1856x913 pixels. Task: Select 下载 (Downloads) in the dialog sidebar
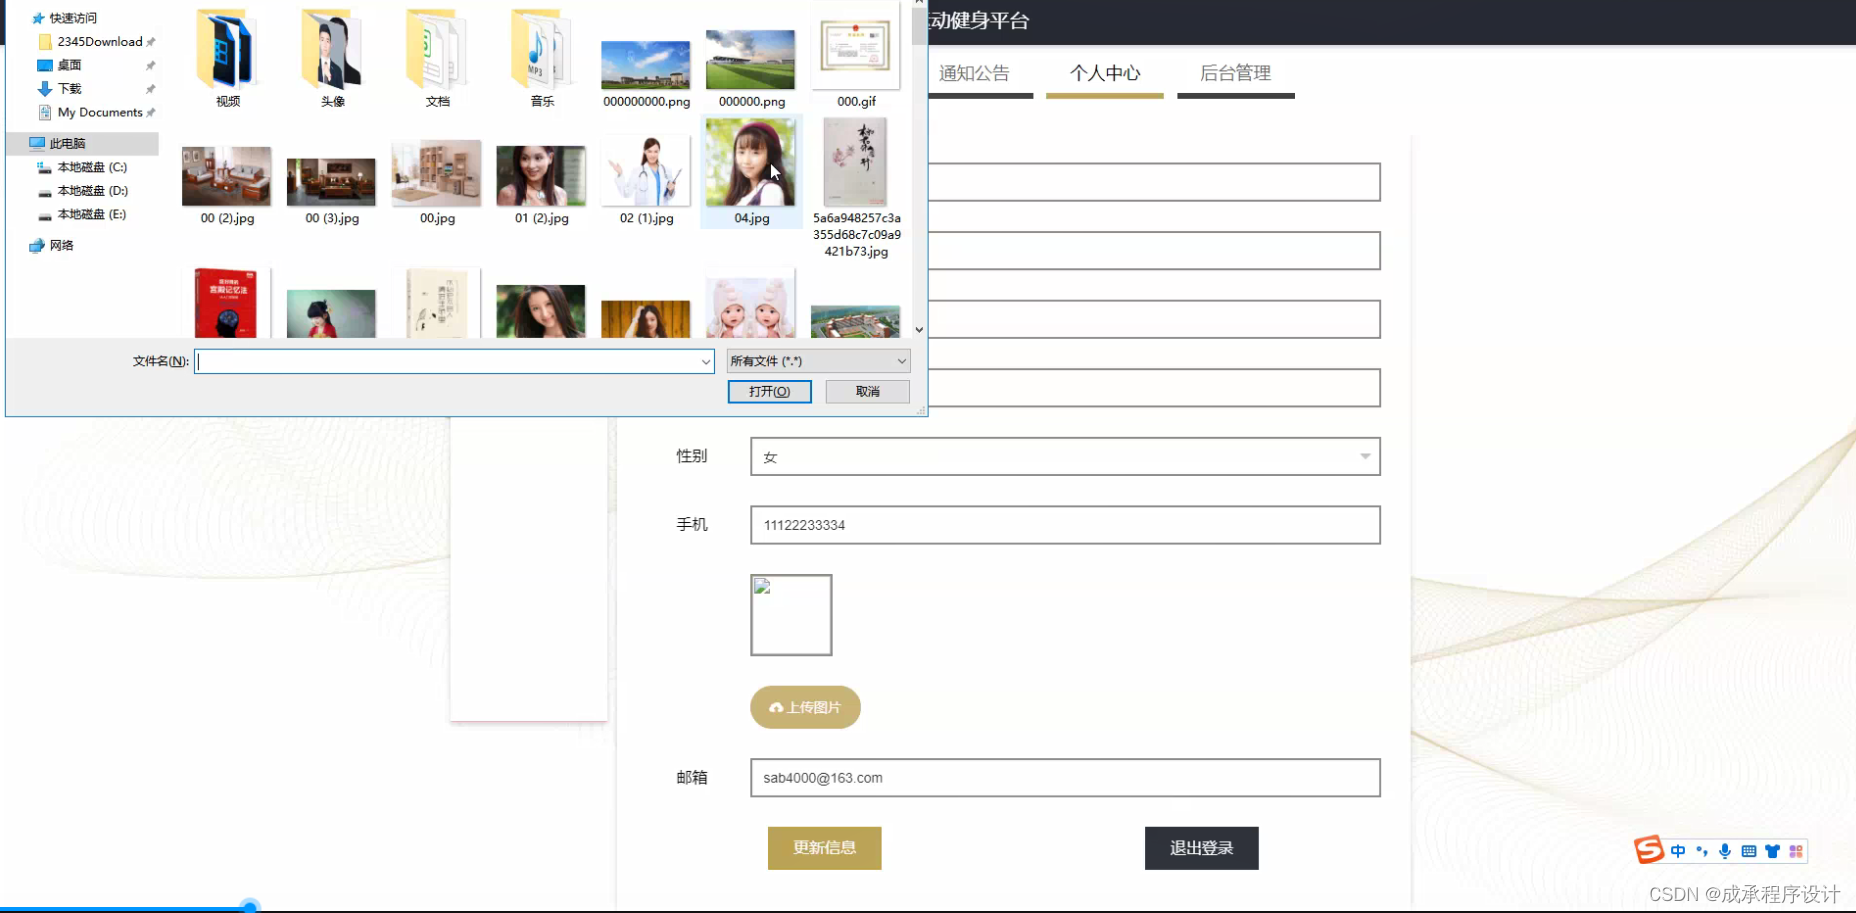pos(68,88)
